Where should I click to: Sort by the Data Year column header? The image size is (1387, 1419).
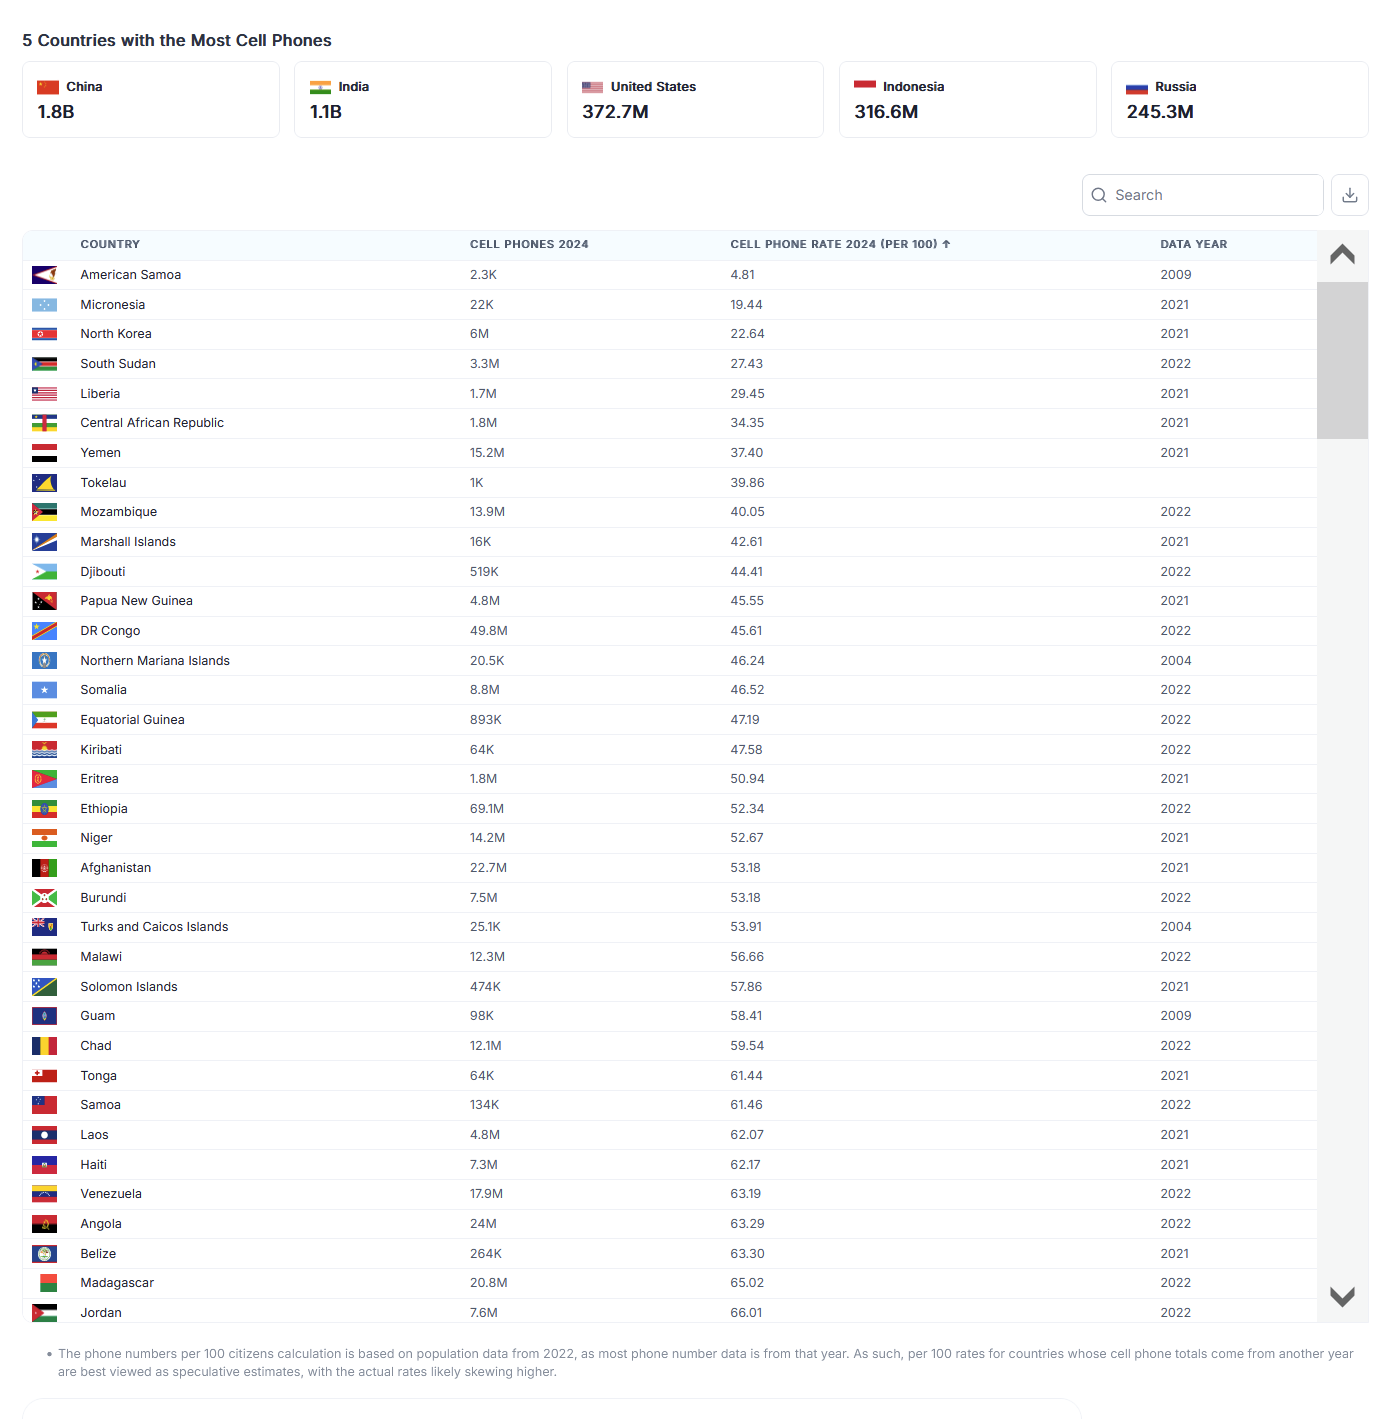point(1193,244)
